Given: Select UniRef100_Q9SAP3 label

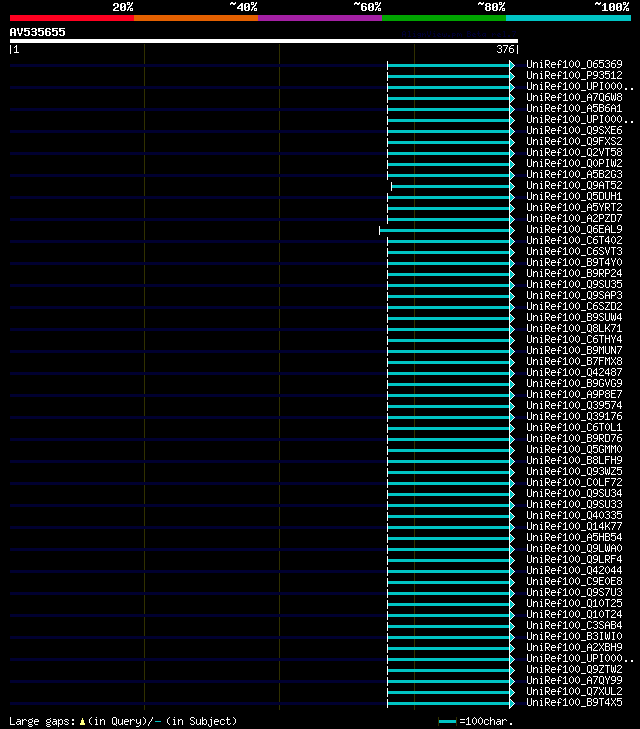Looking at the screenshot, I should tap(574, 295).
